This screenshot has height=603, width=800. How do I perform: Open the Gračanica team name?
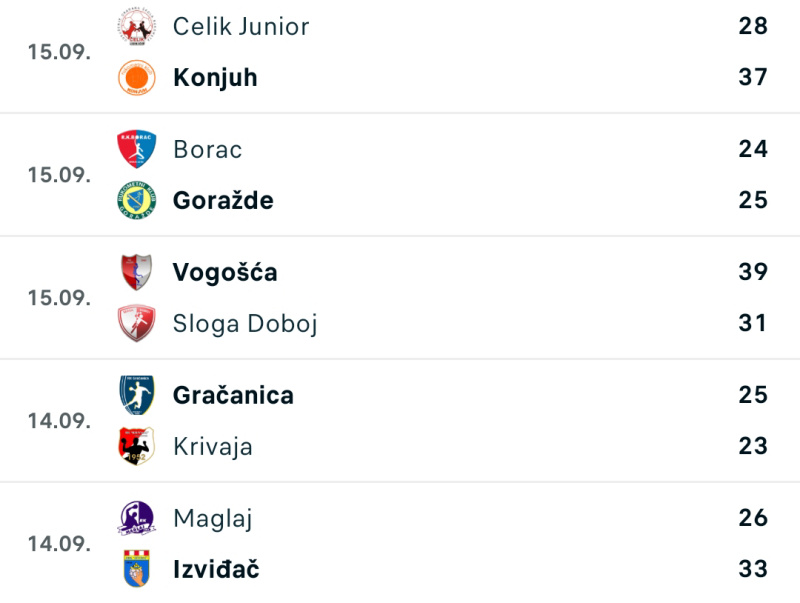[233, 395]
